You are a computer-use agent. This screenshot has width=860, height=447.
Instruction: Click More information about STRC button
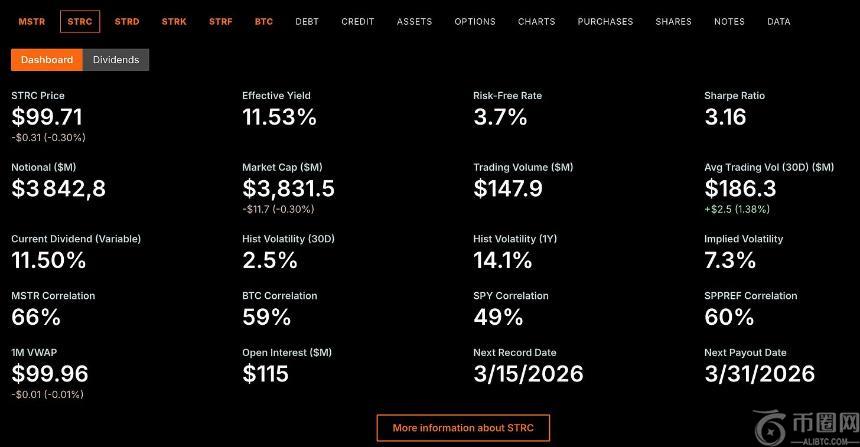[x=463, y=428]
